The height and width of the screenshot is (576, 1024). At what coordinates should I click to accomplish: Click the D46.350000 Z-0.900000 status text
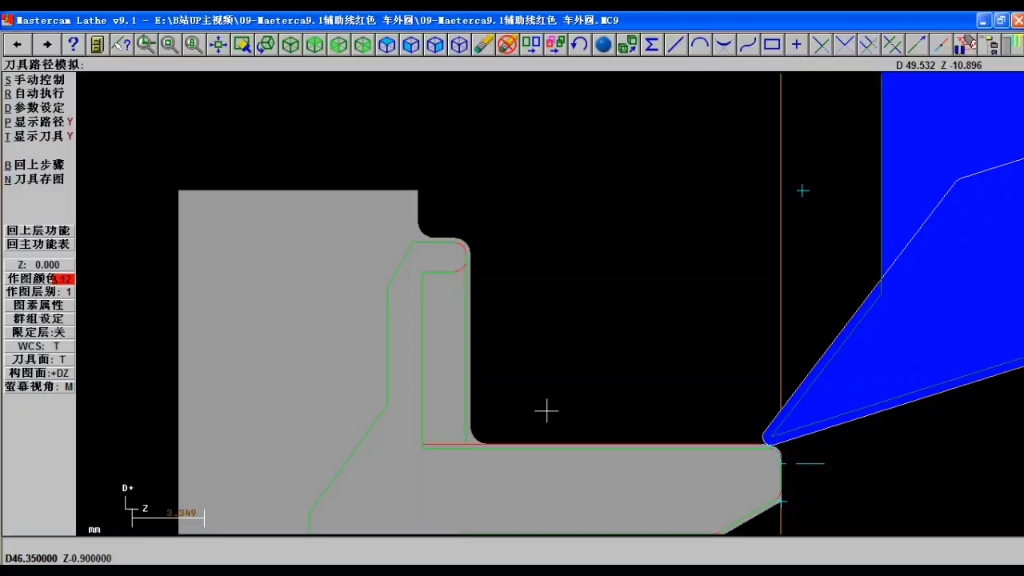58,558
